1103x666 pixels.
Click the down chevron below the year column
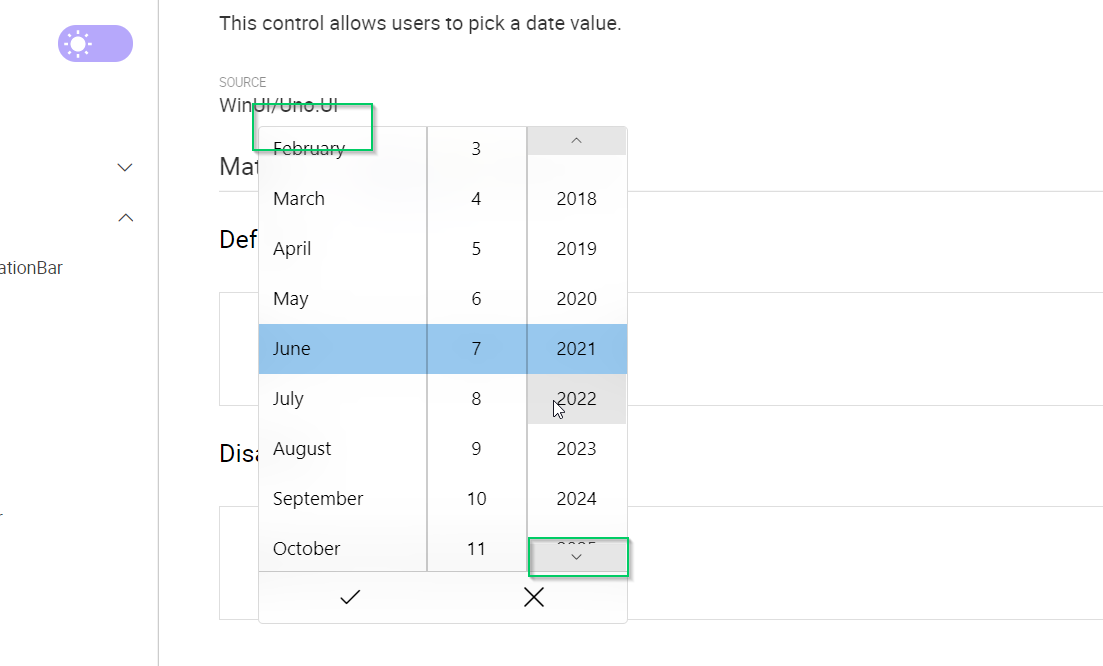pos(576,556)
